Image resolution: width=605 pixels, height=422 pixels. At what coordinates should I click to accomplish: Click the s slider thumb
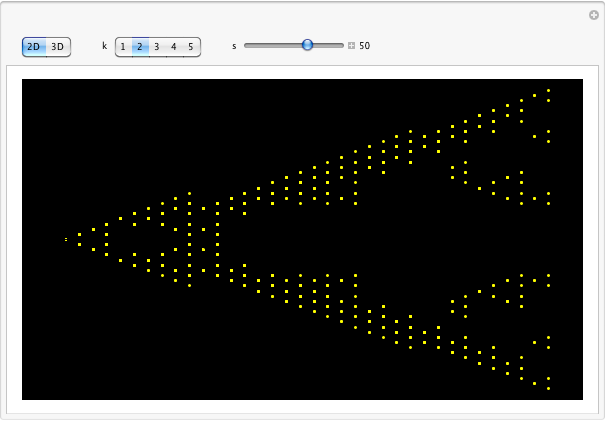tap(307, 45)
